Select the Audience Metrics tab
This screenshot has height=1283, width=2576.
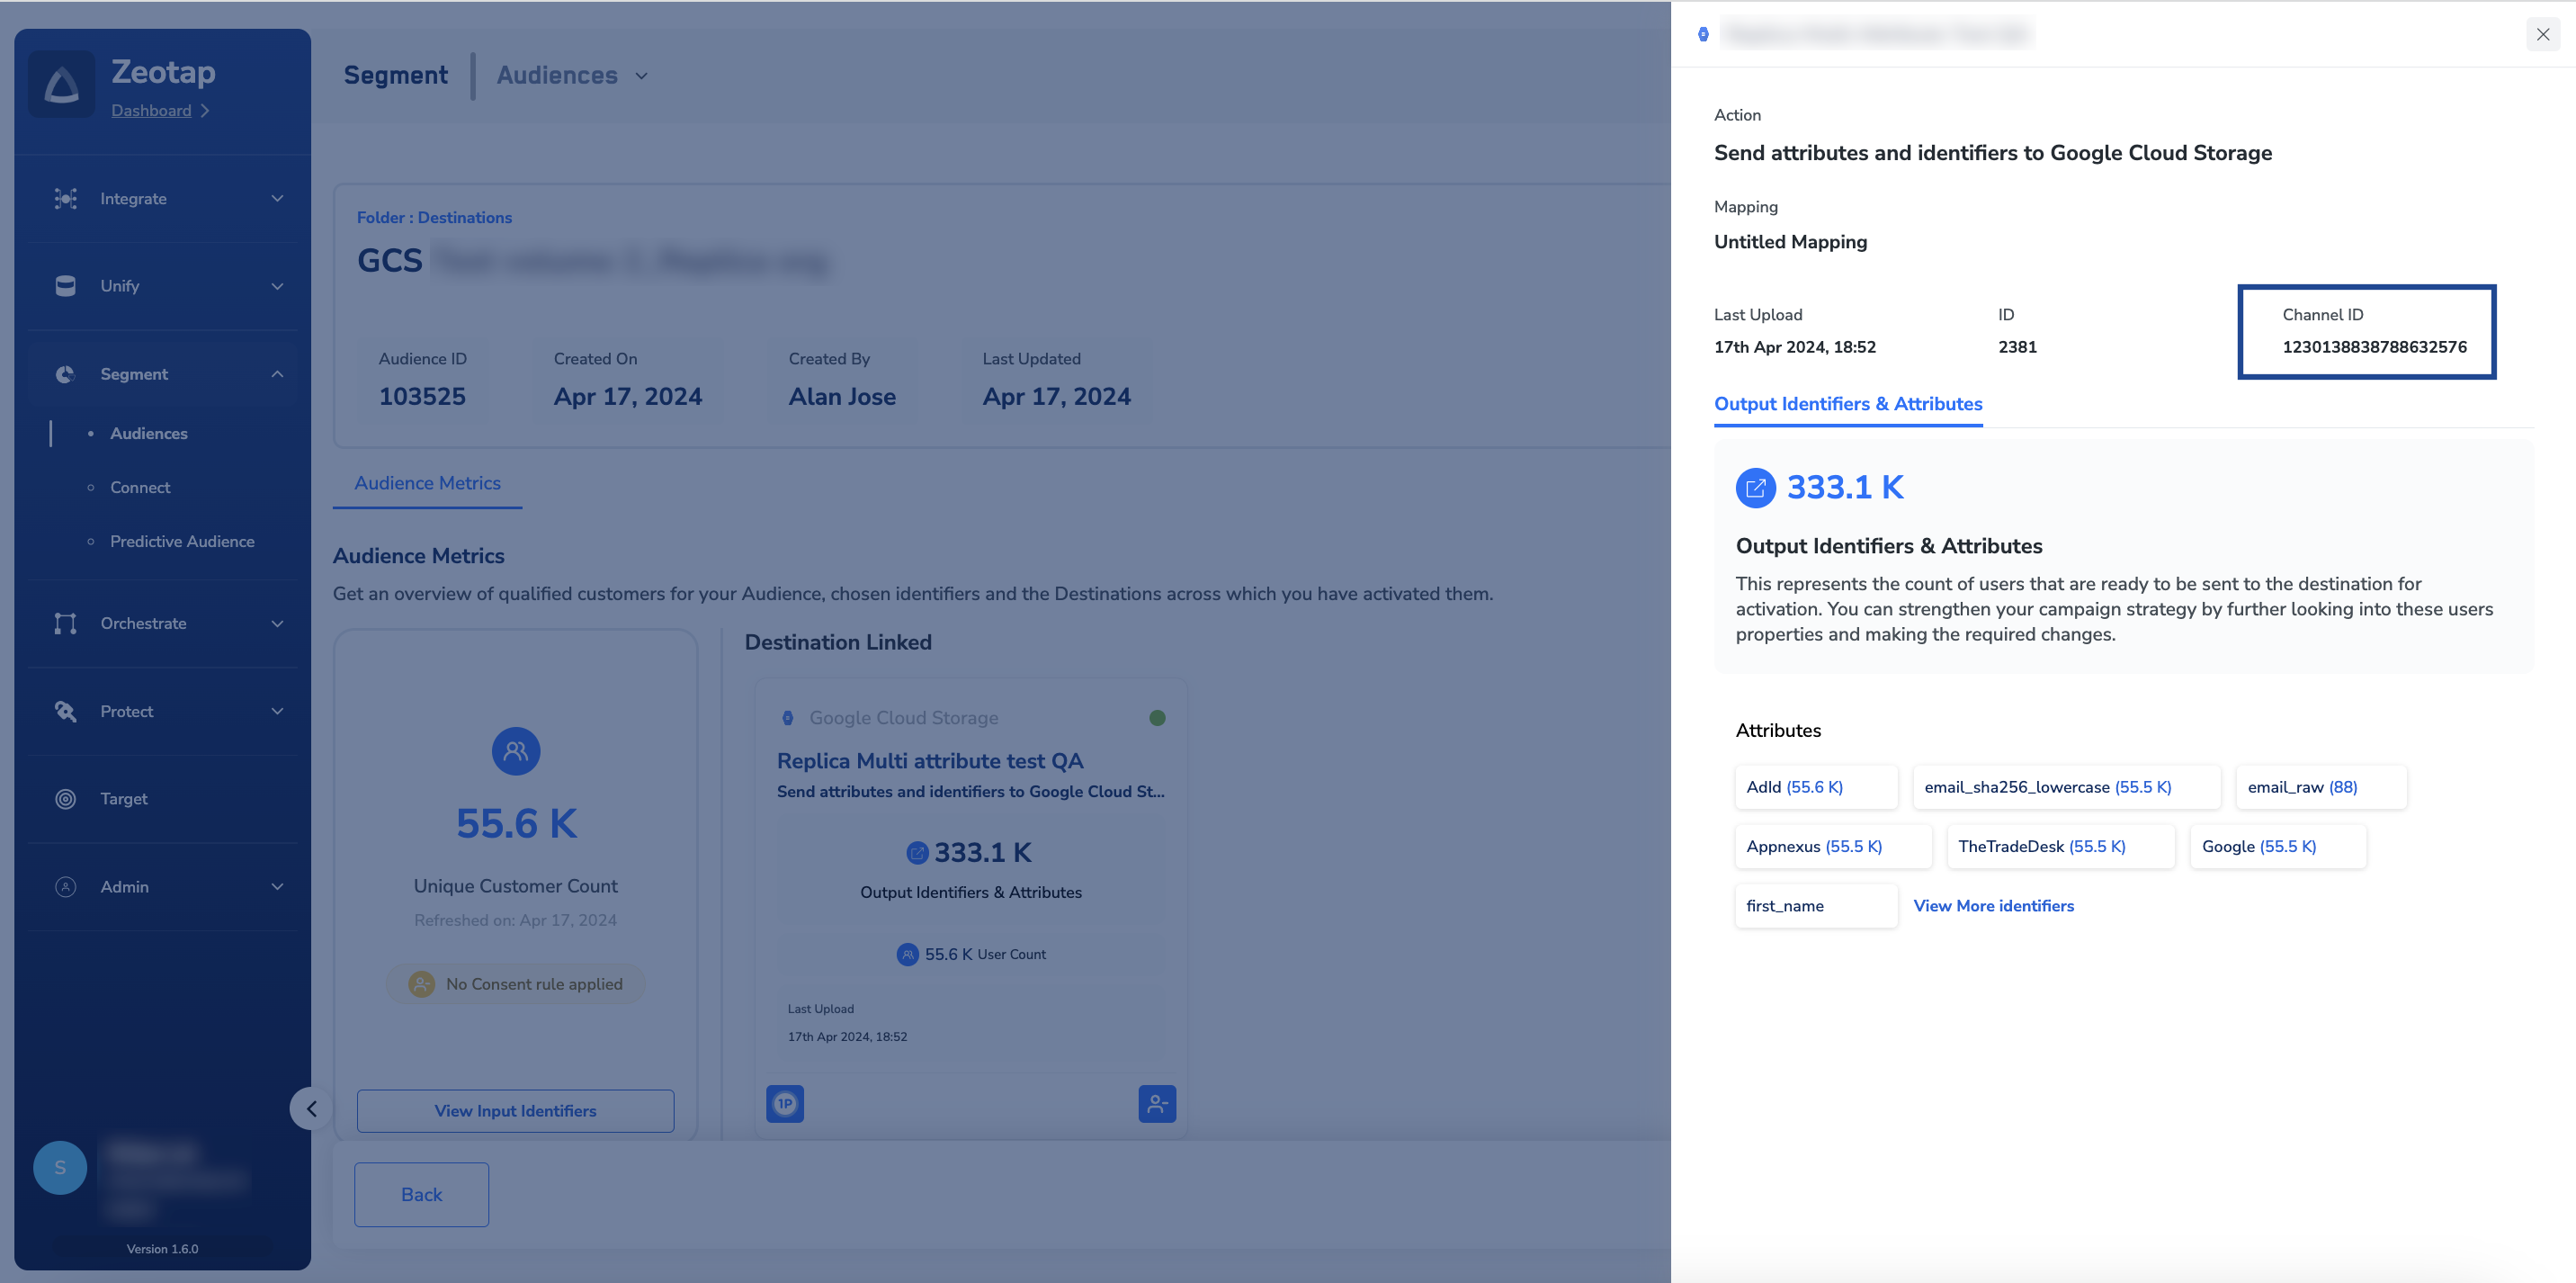(427, 483)
